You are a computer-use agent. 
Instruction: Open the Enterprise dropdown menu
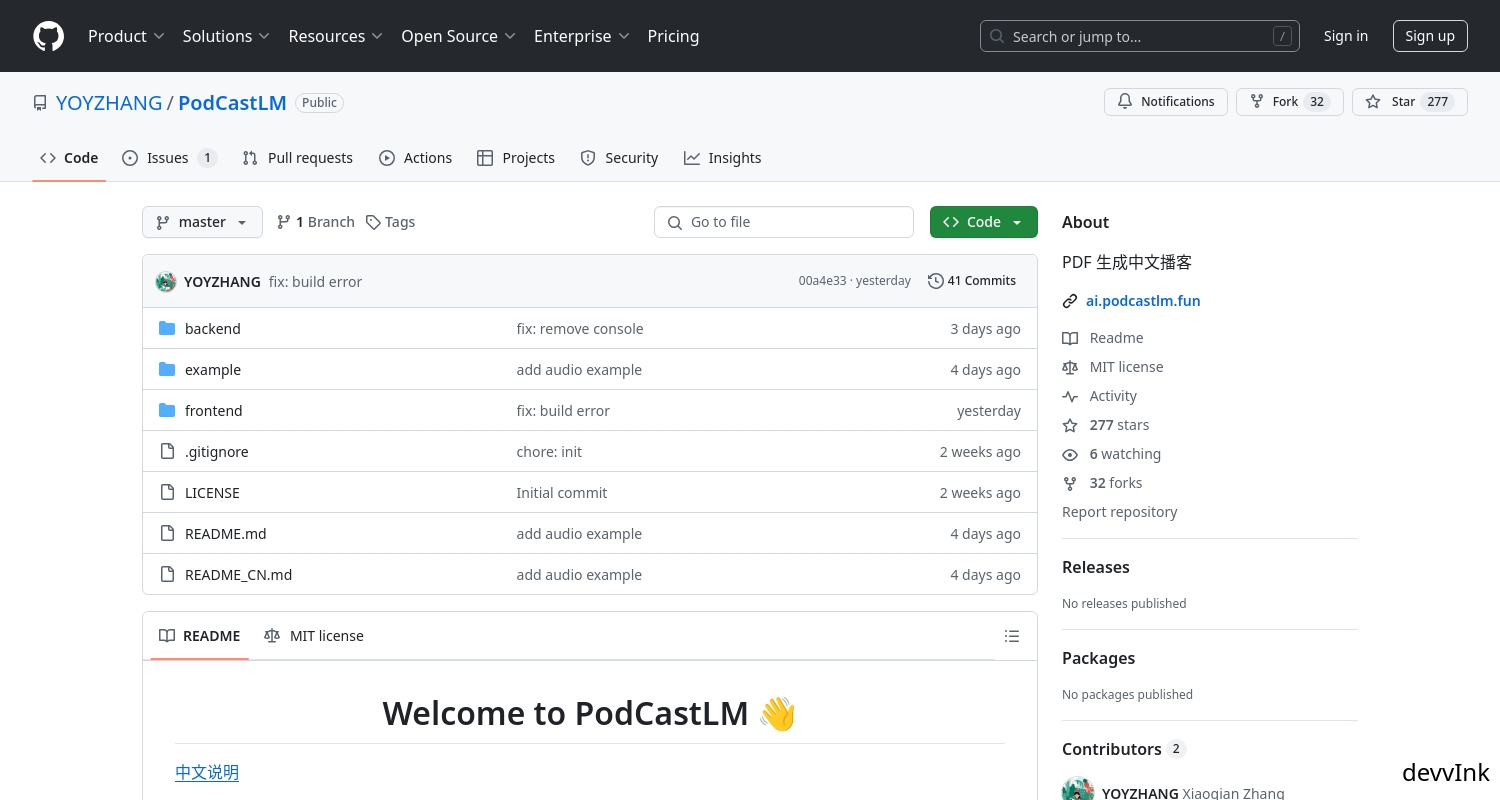click(582, 36)
